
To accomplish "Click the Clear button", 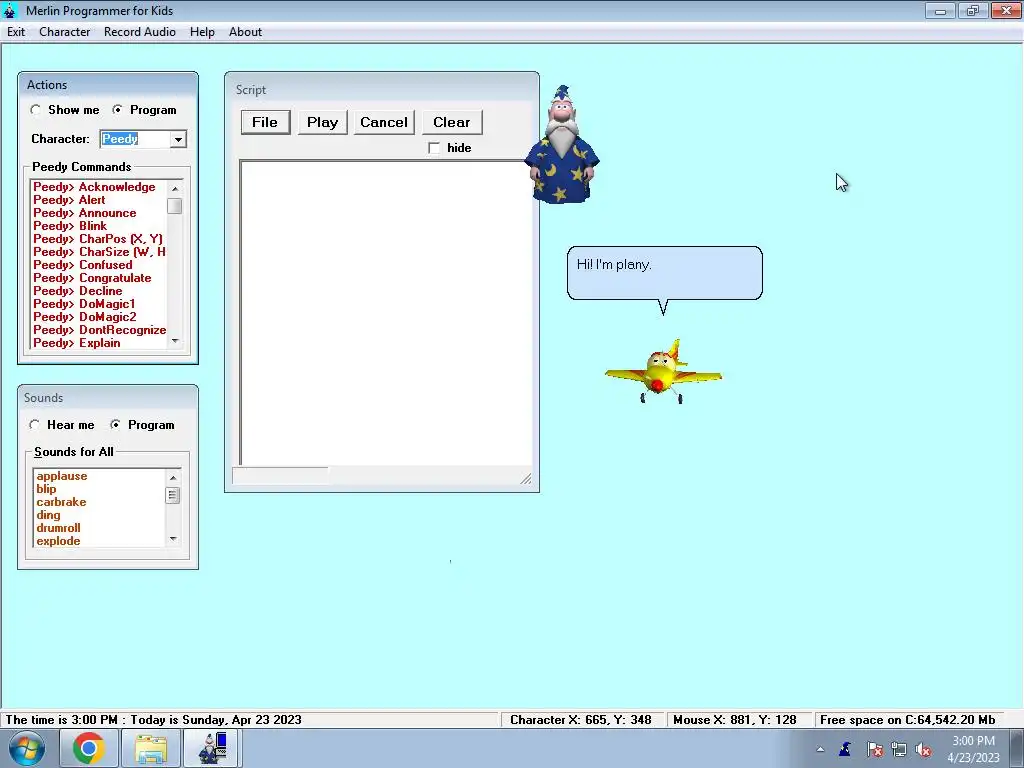I will 452,122.
